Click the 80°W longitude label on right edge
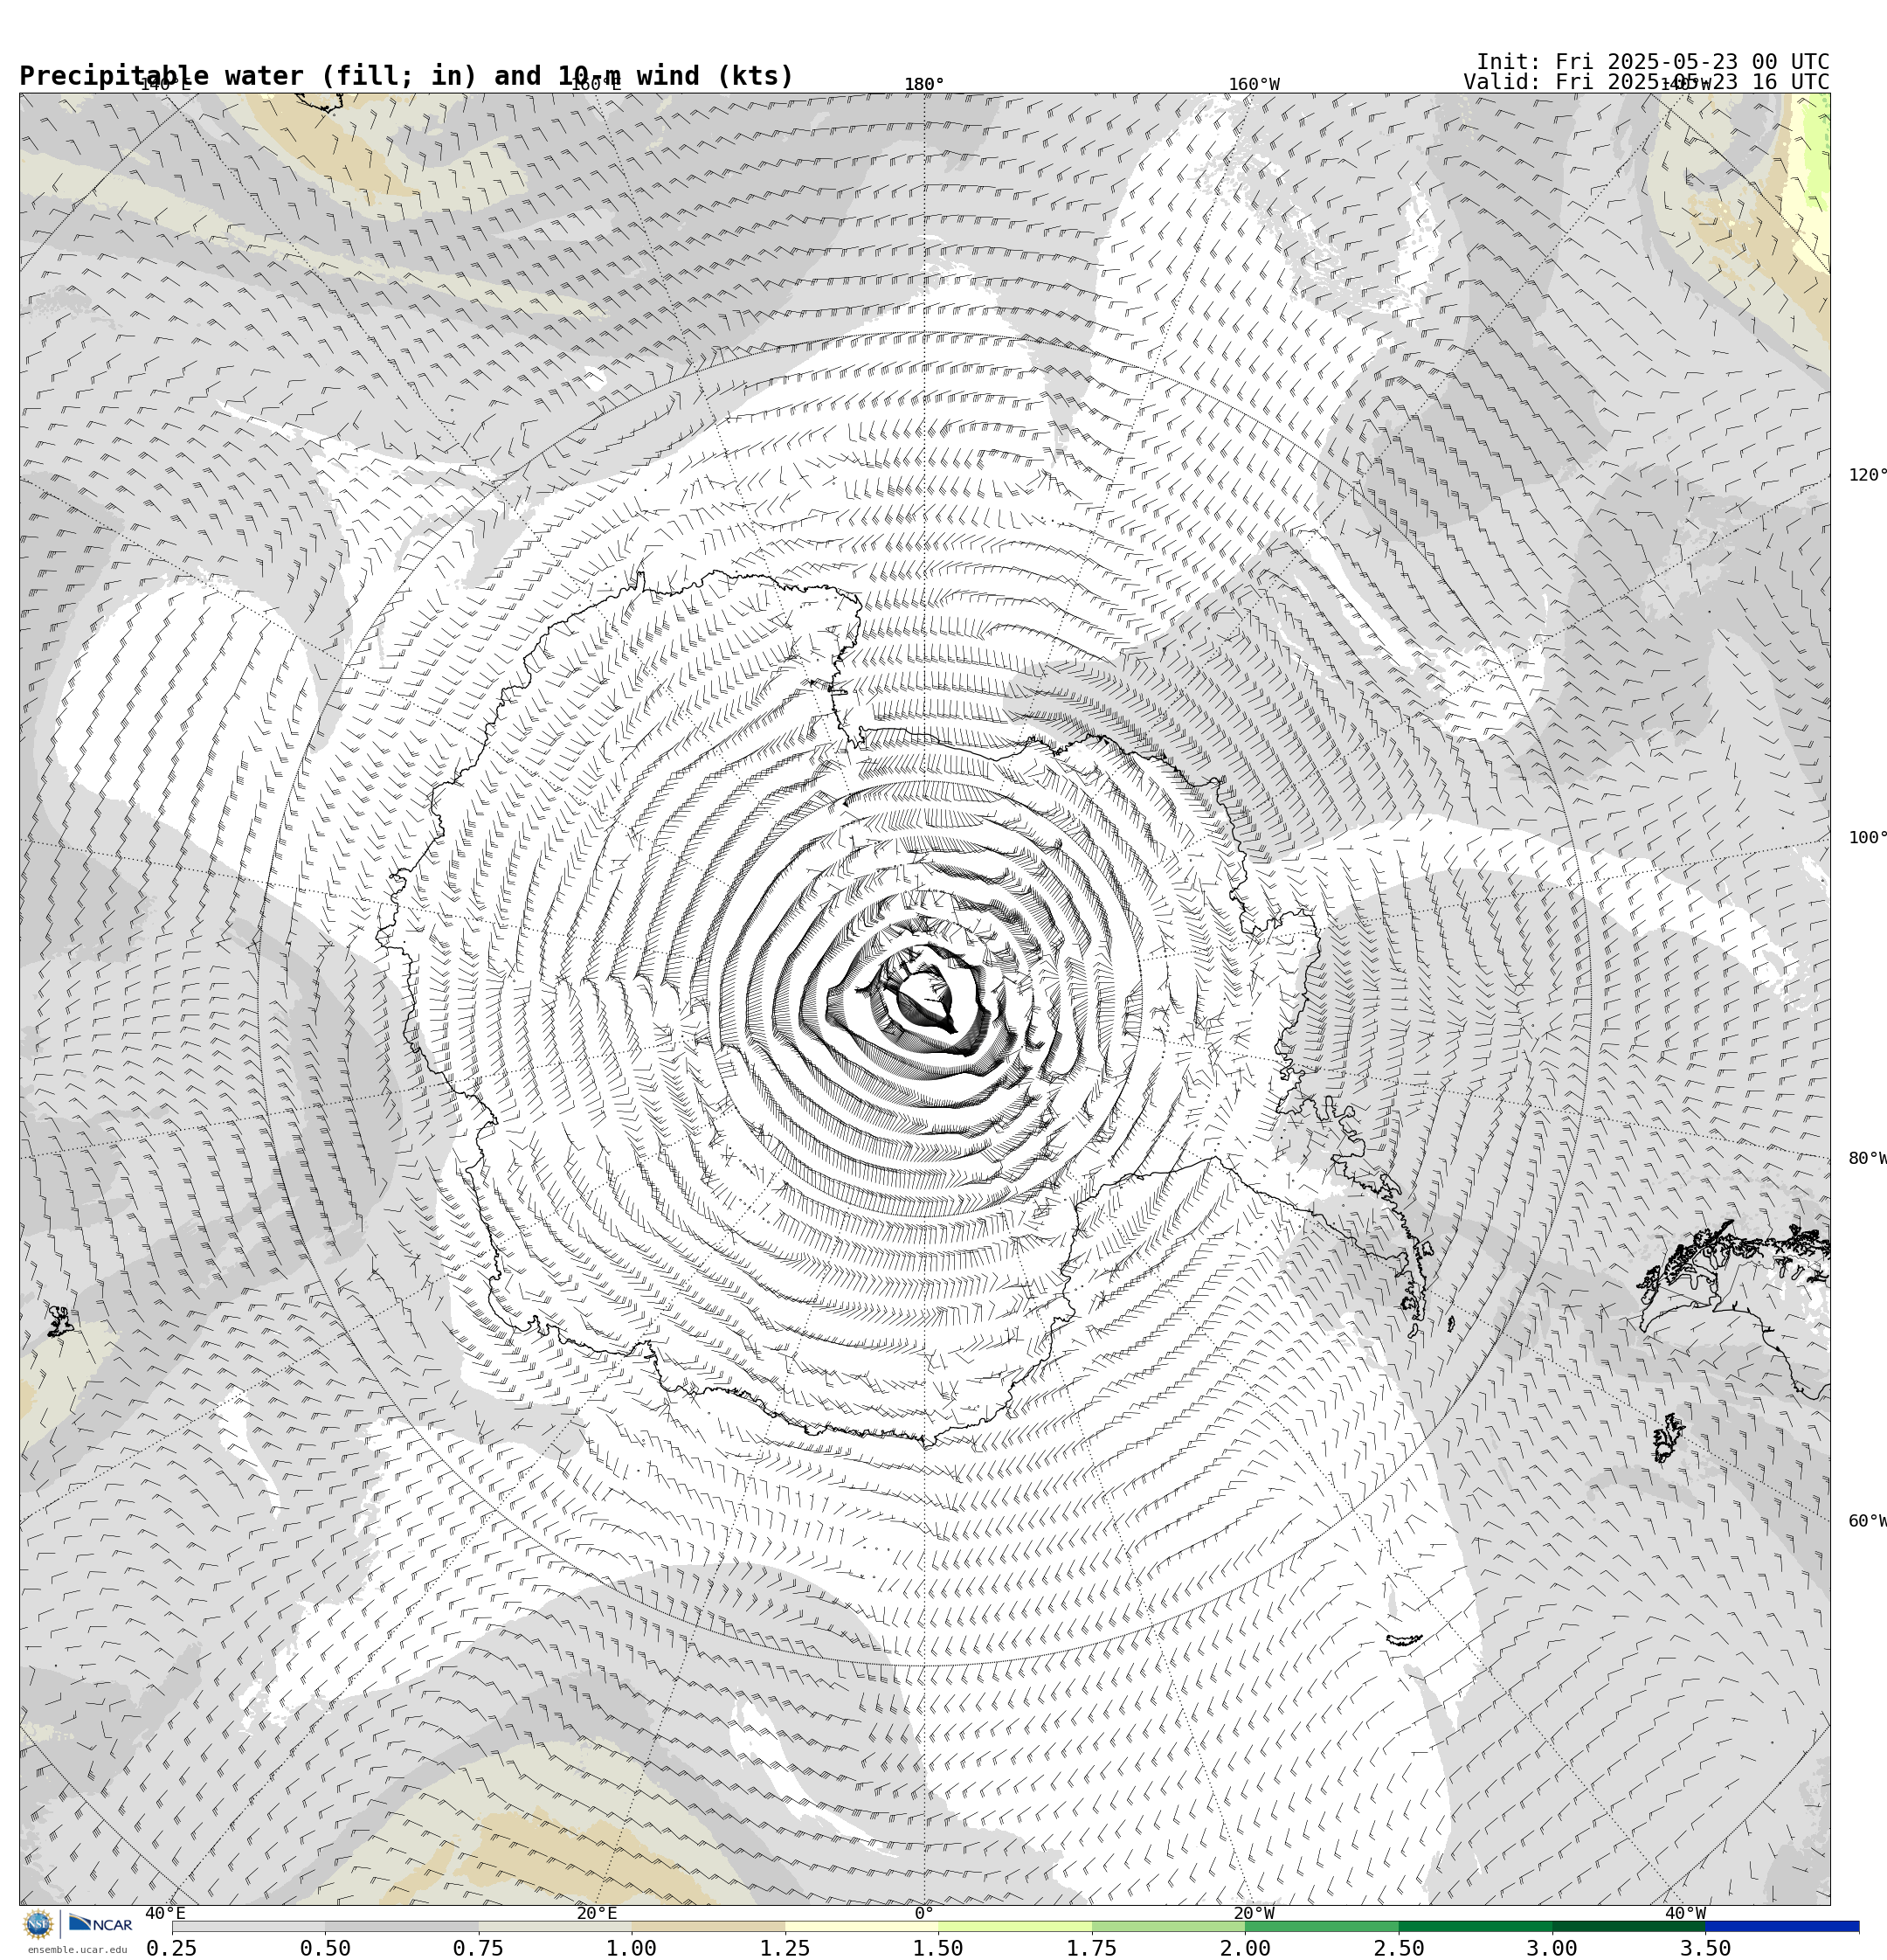The image size is (1887, 1960). (x=1867, y=1158)
